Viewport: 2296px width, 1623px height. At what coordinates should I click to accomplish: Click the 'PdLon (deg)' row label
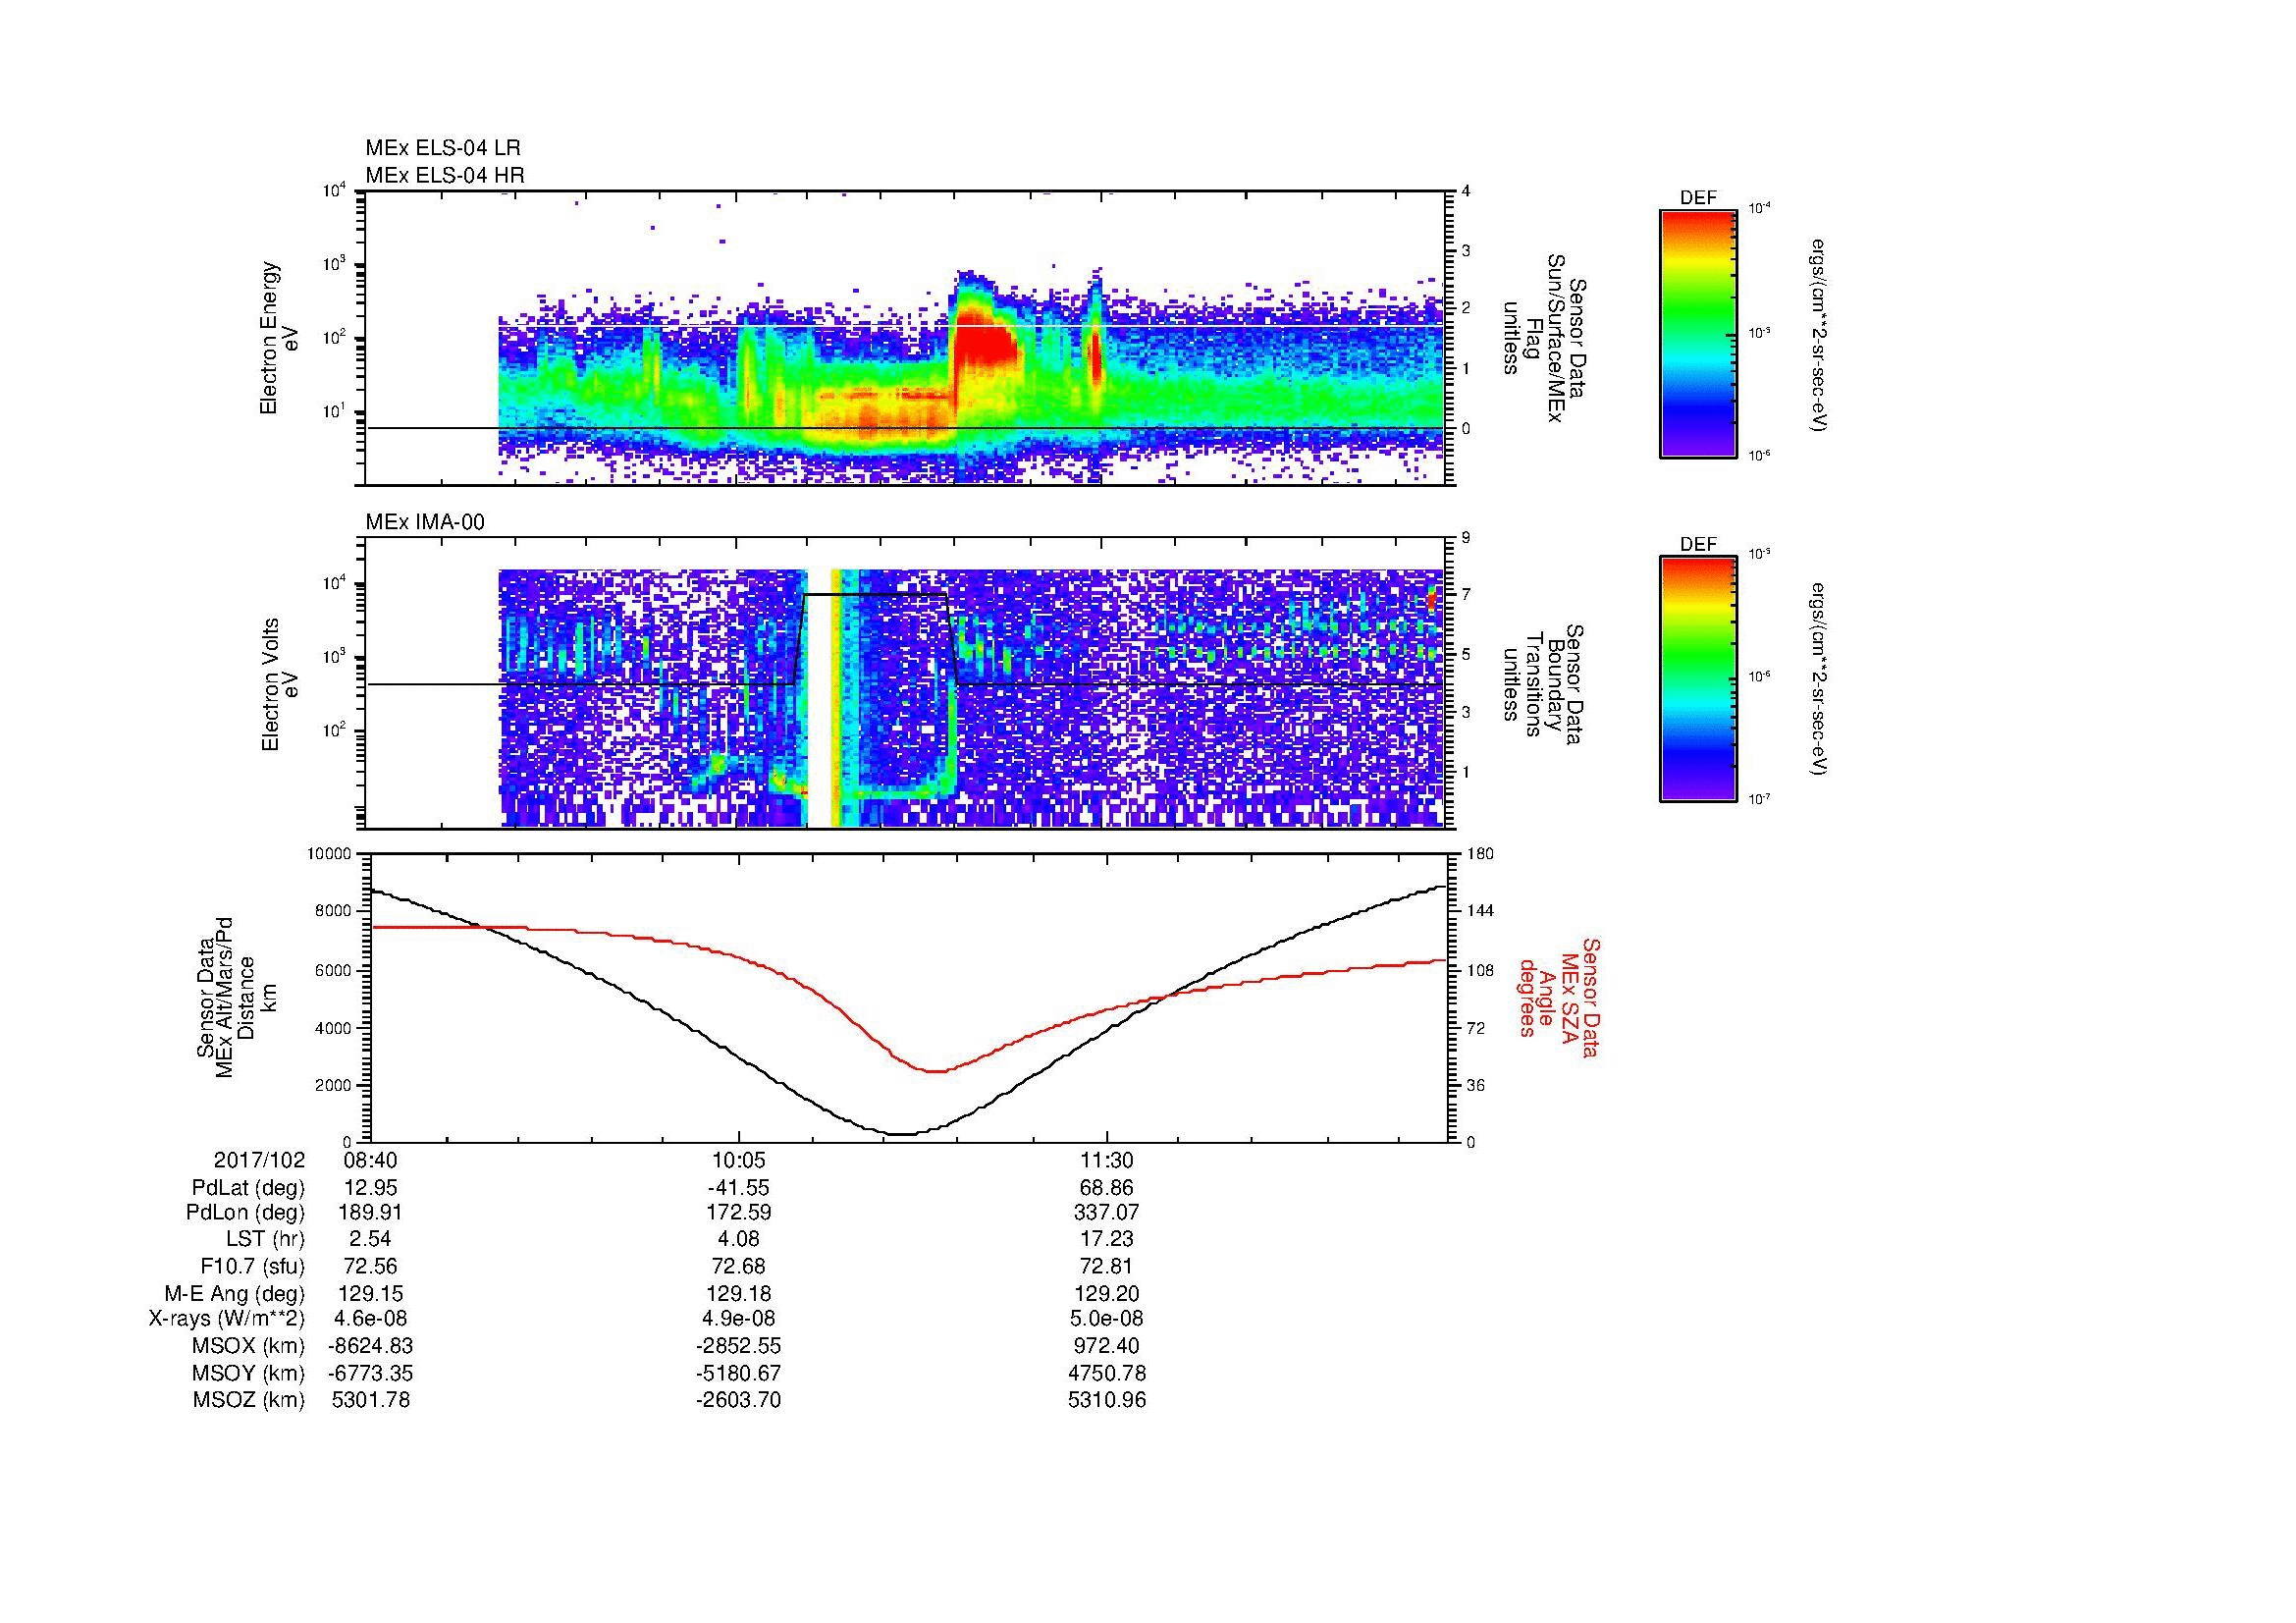[245, 1213]
